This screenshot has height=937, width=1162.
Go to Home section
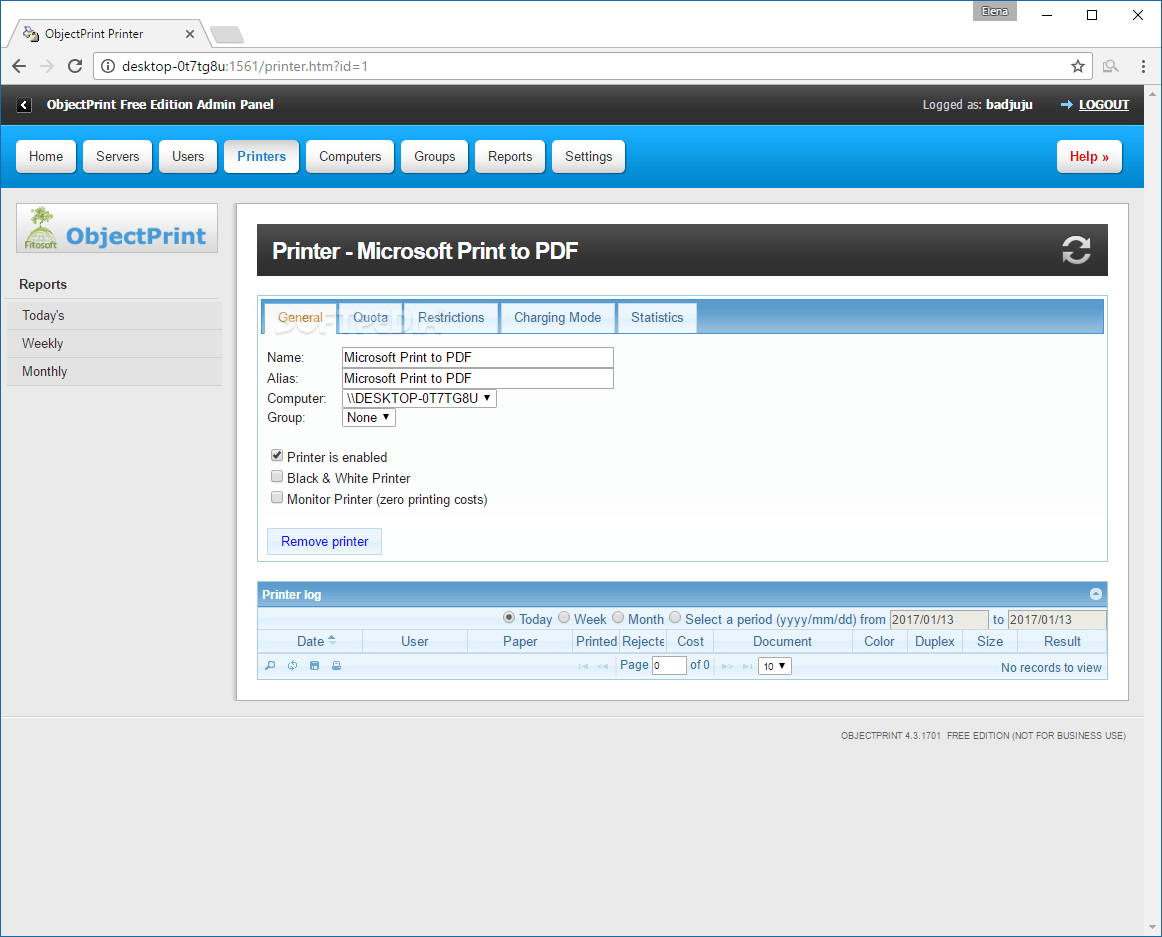tap(46, 156)
